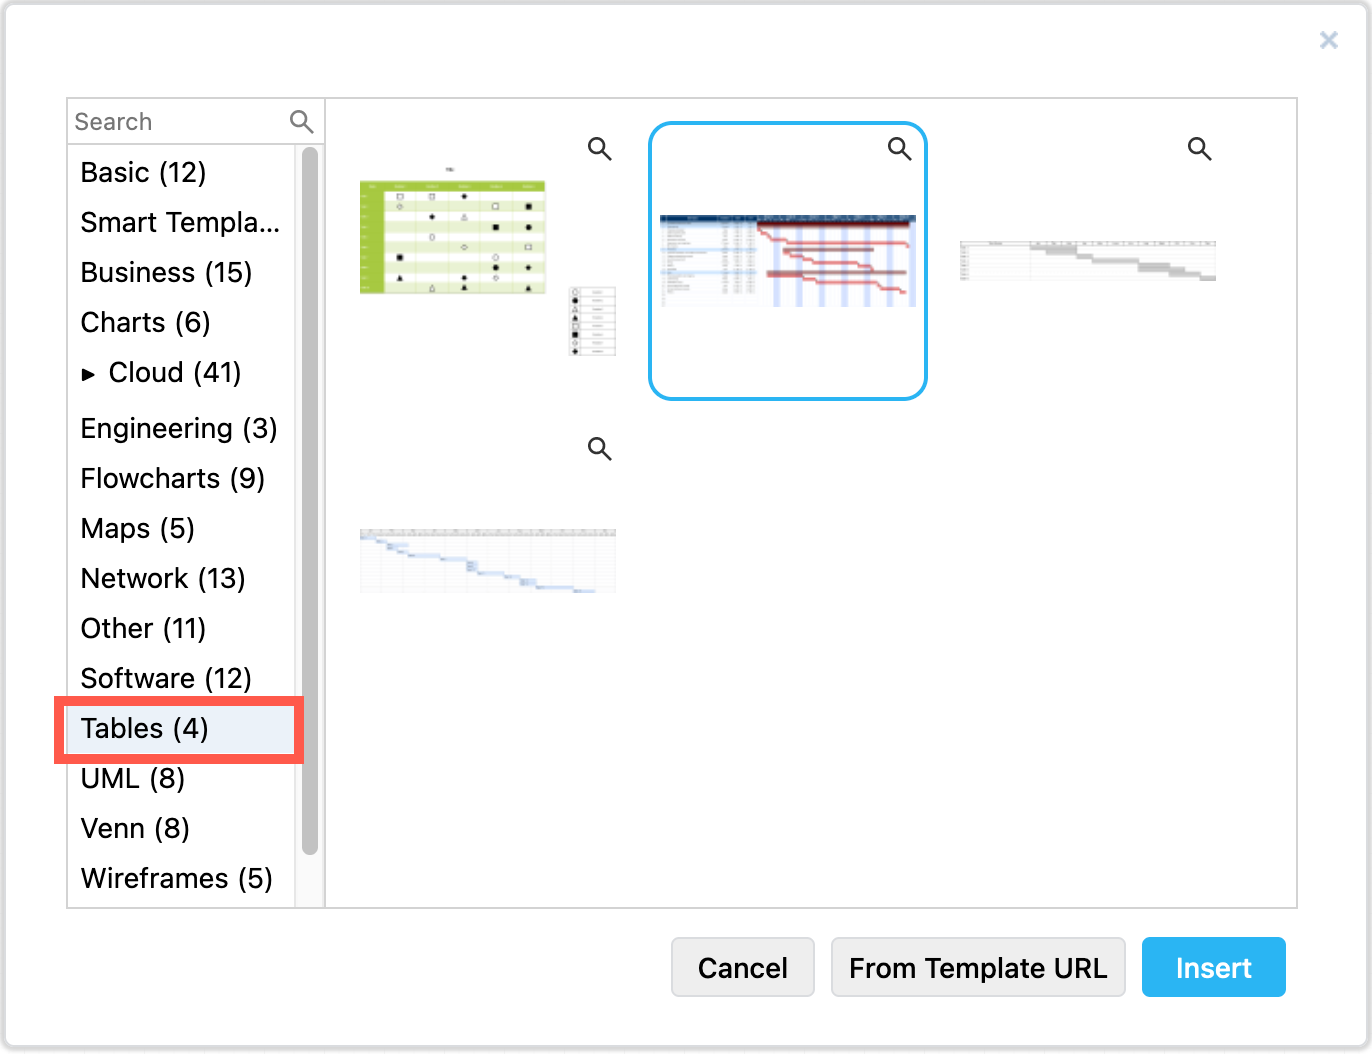Screen dimensions: 1372x1054
Task: Open the Basic templates category
Action: coord(143,172)
